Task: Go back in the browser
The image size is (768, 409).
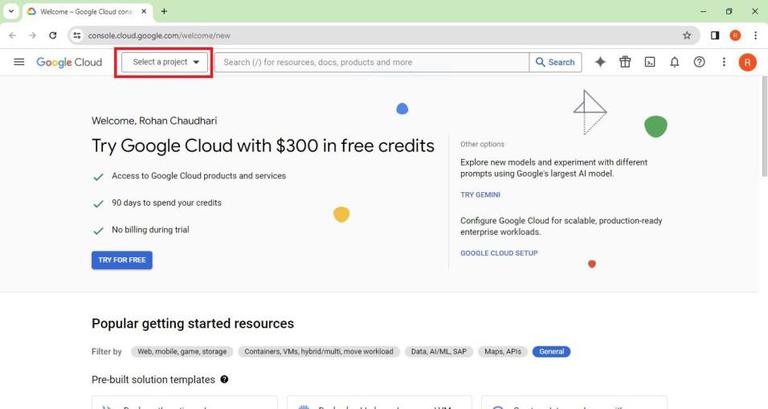Action: pyautogui.click(x=12, y=35)
